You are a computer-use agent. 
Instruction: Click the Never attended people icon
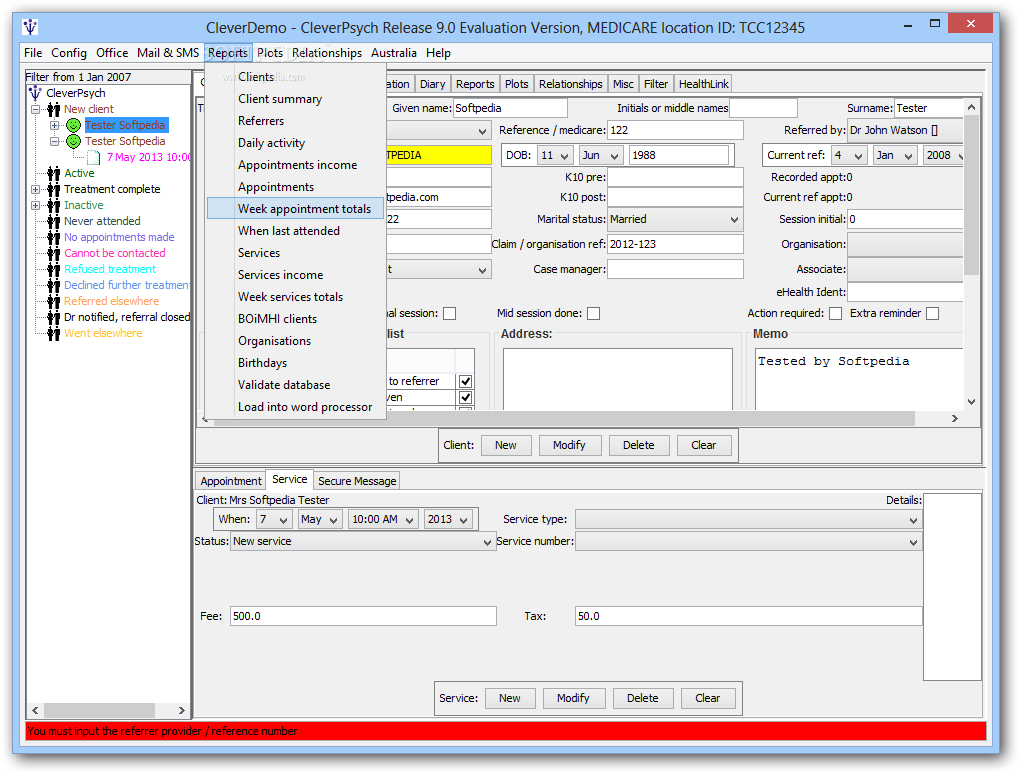tap(54, 221)
